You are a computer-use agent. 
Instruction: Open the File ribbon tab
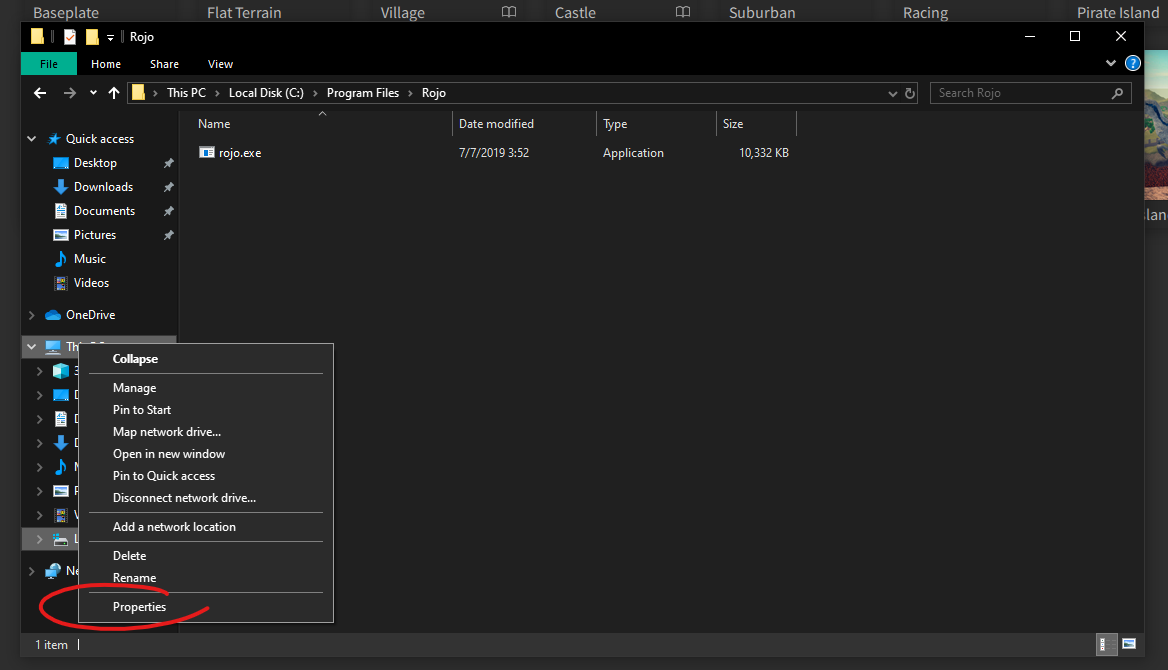pos(49,64)
